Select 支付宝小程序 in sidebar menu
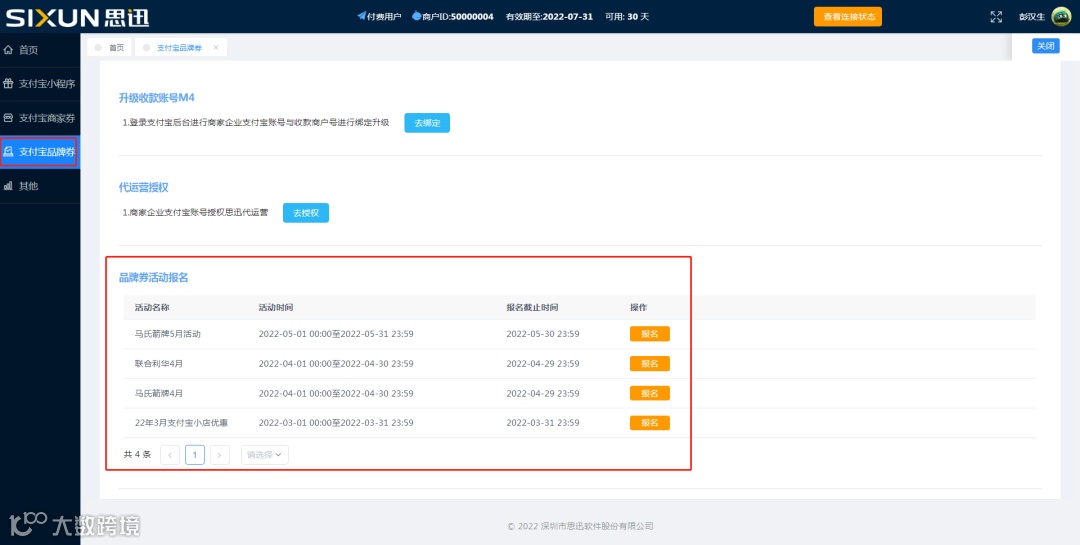This screenshot has width=1080, height=545. [40, 84]
